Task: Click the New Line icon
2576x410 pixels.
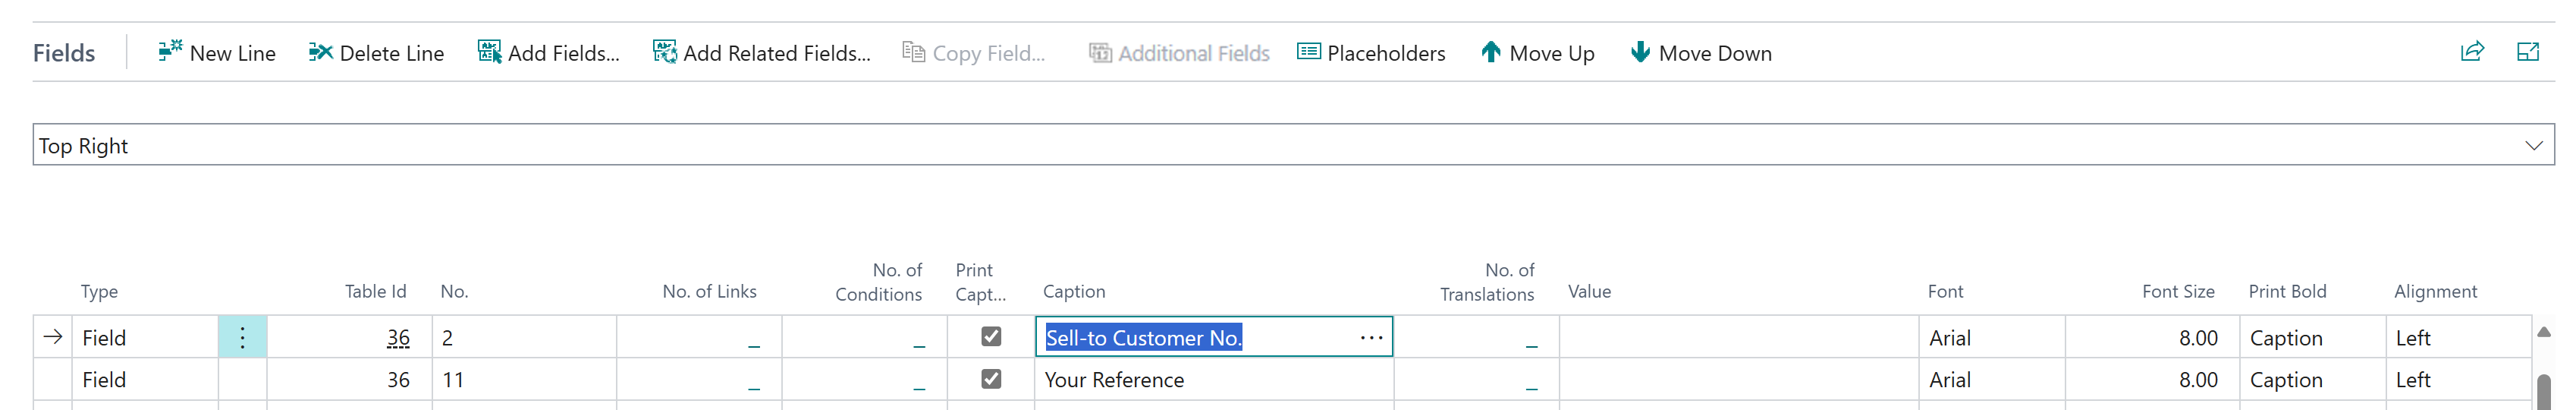Action: tap(170, 52)
